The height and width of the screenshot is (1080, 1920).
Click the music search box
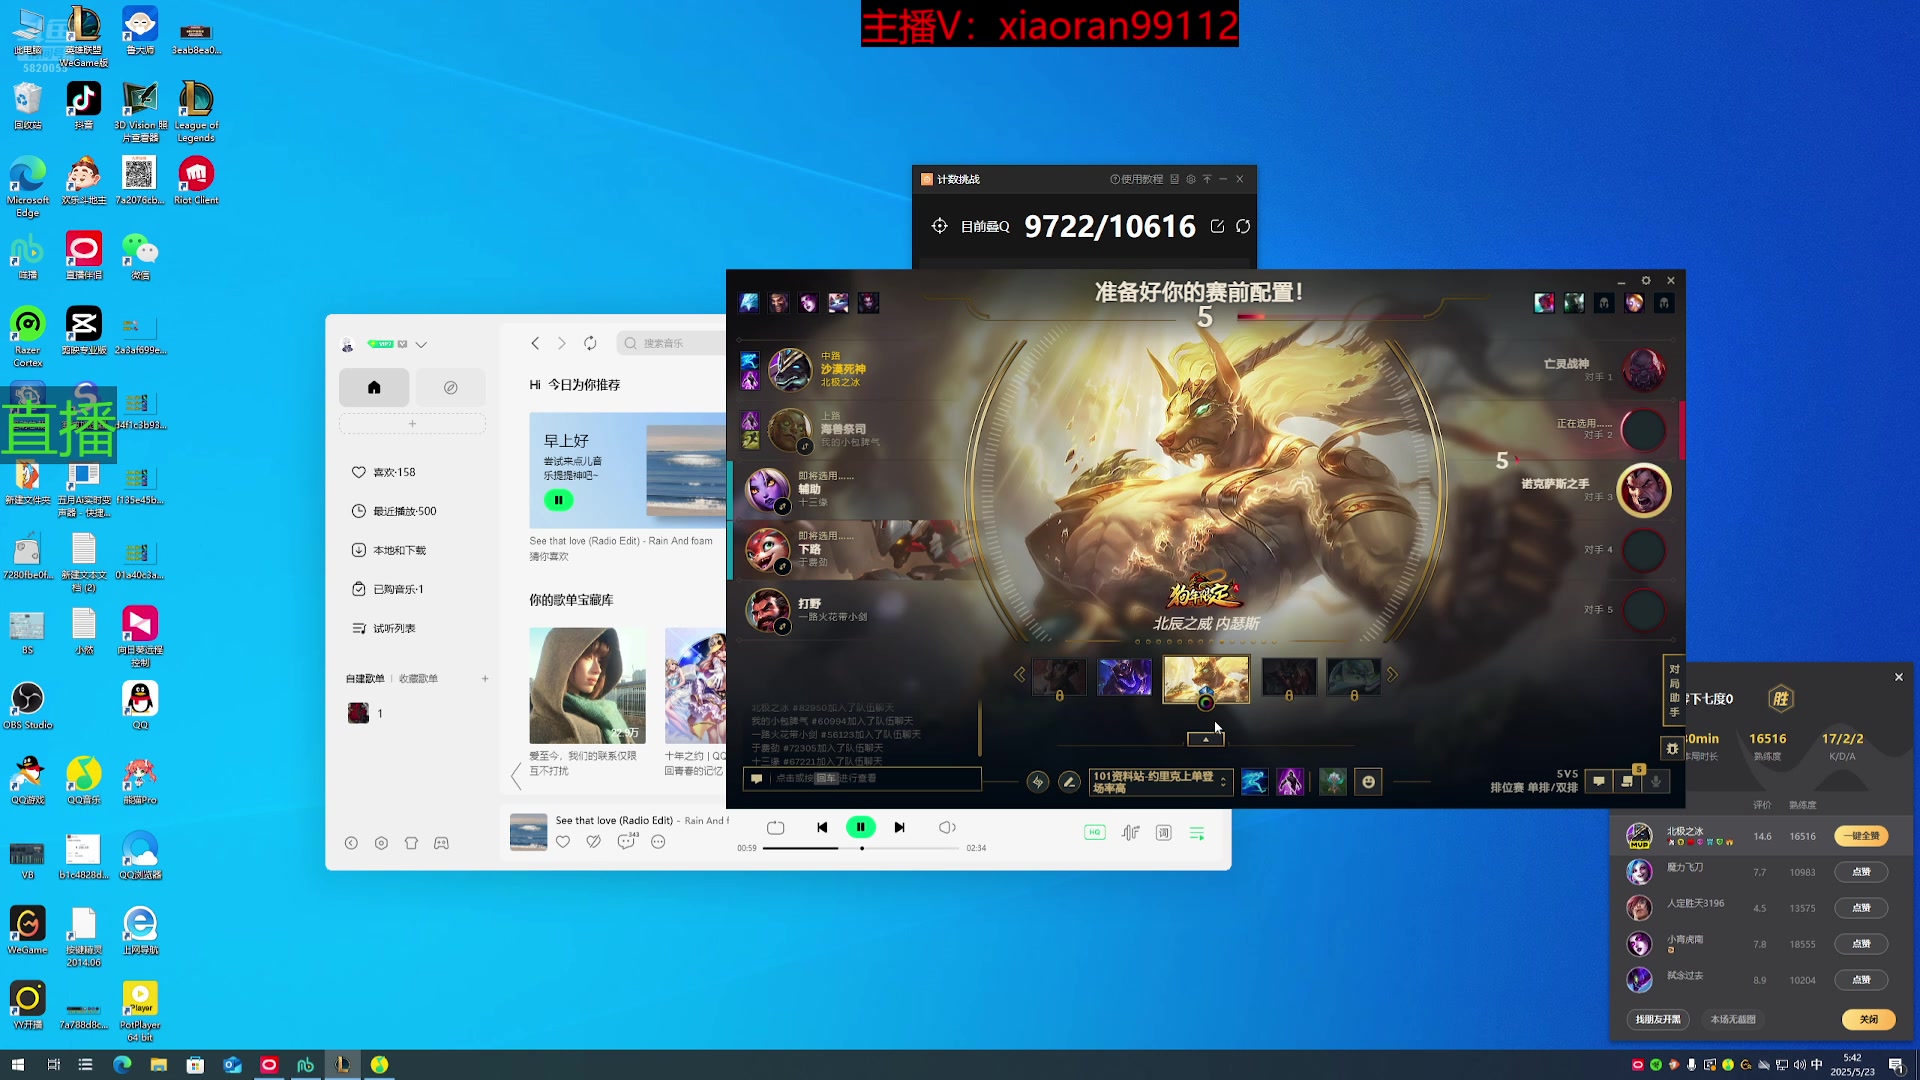pyautogui.click(x=672, y=343)
